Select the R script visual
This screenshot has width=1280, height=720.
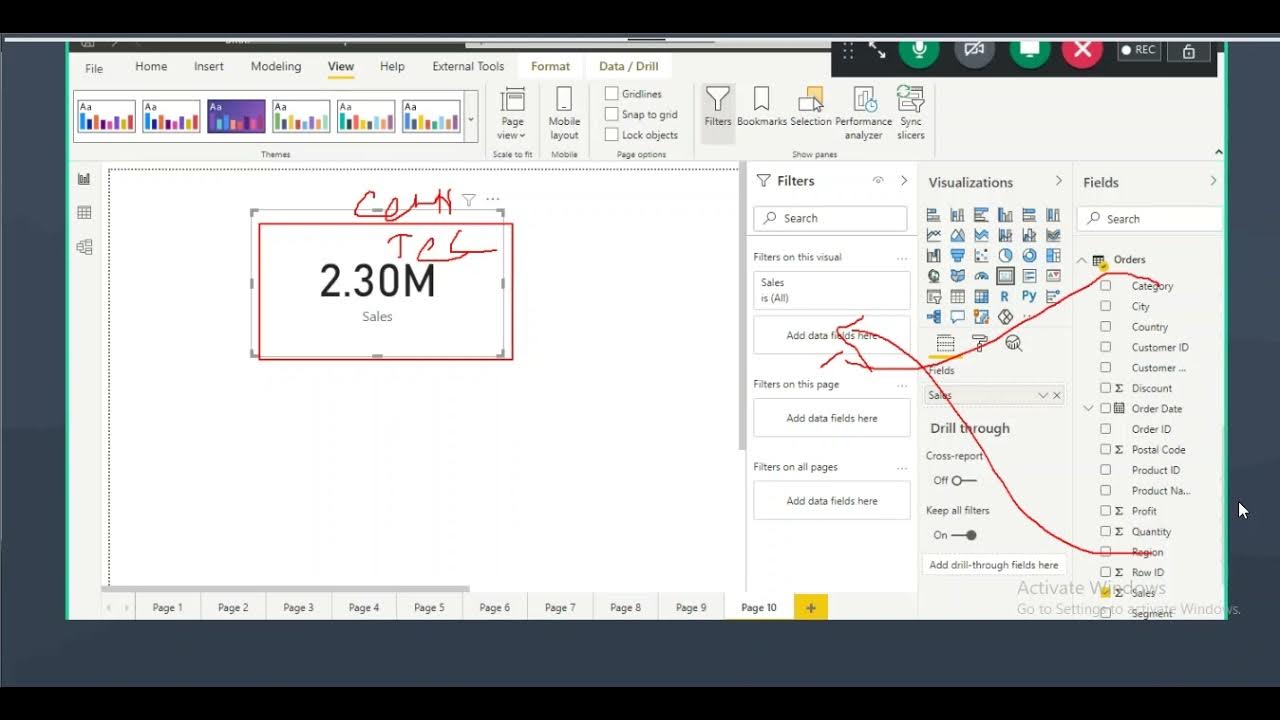tap(1005, 296)
